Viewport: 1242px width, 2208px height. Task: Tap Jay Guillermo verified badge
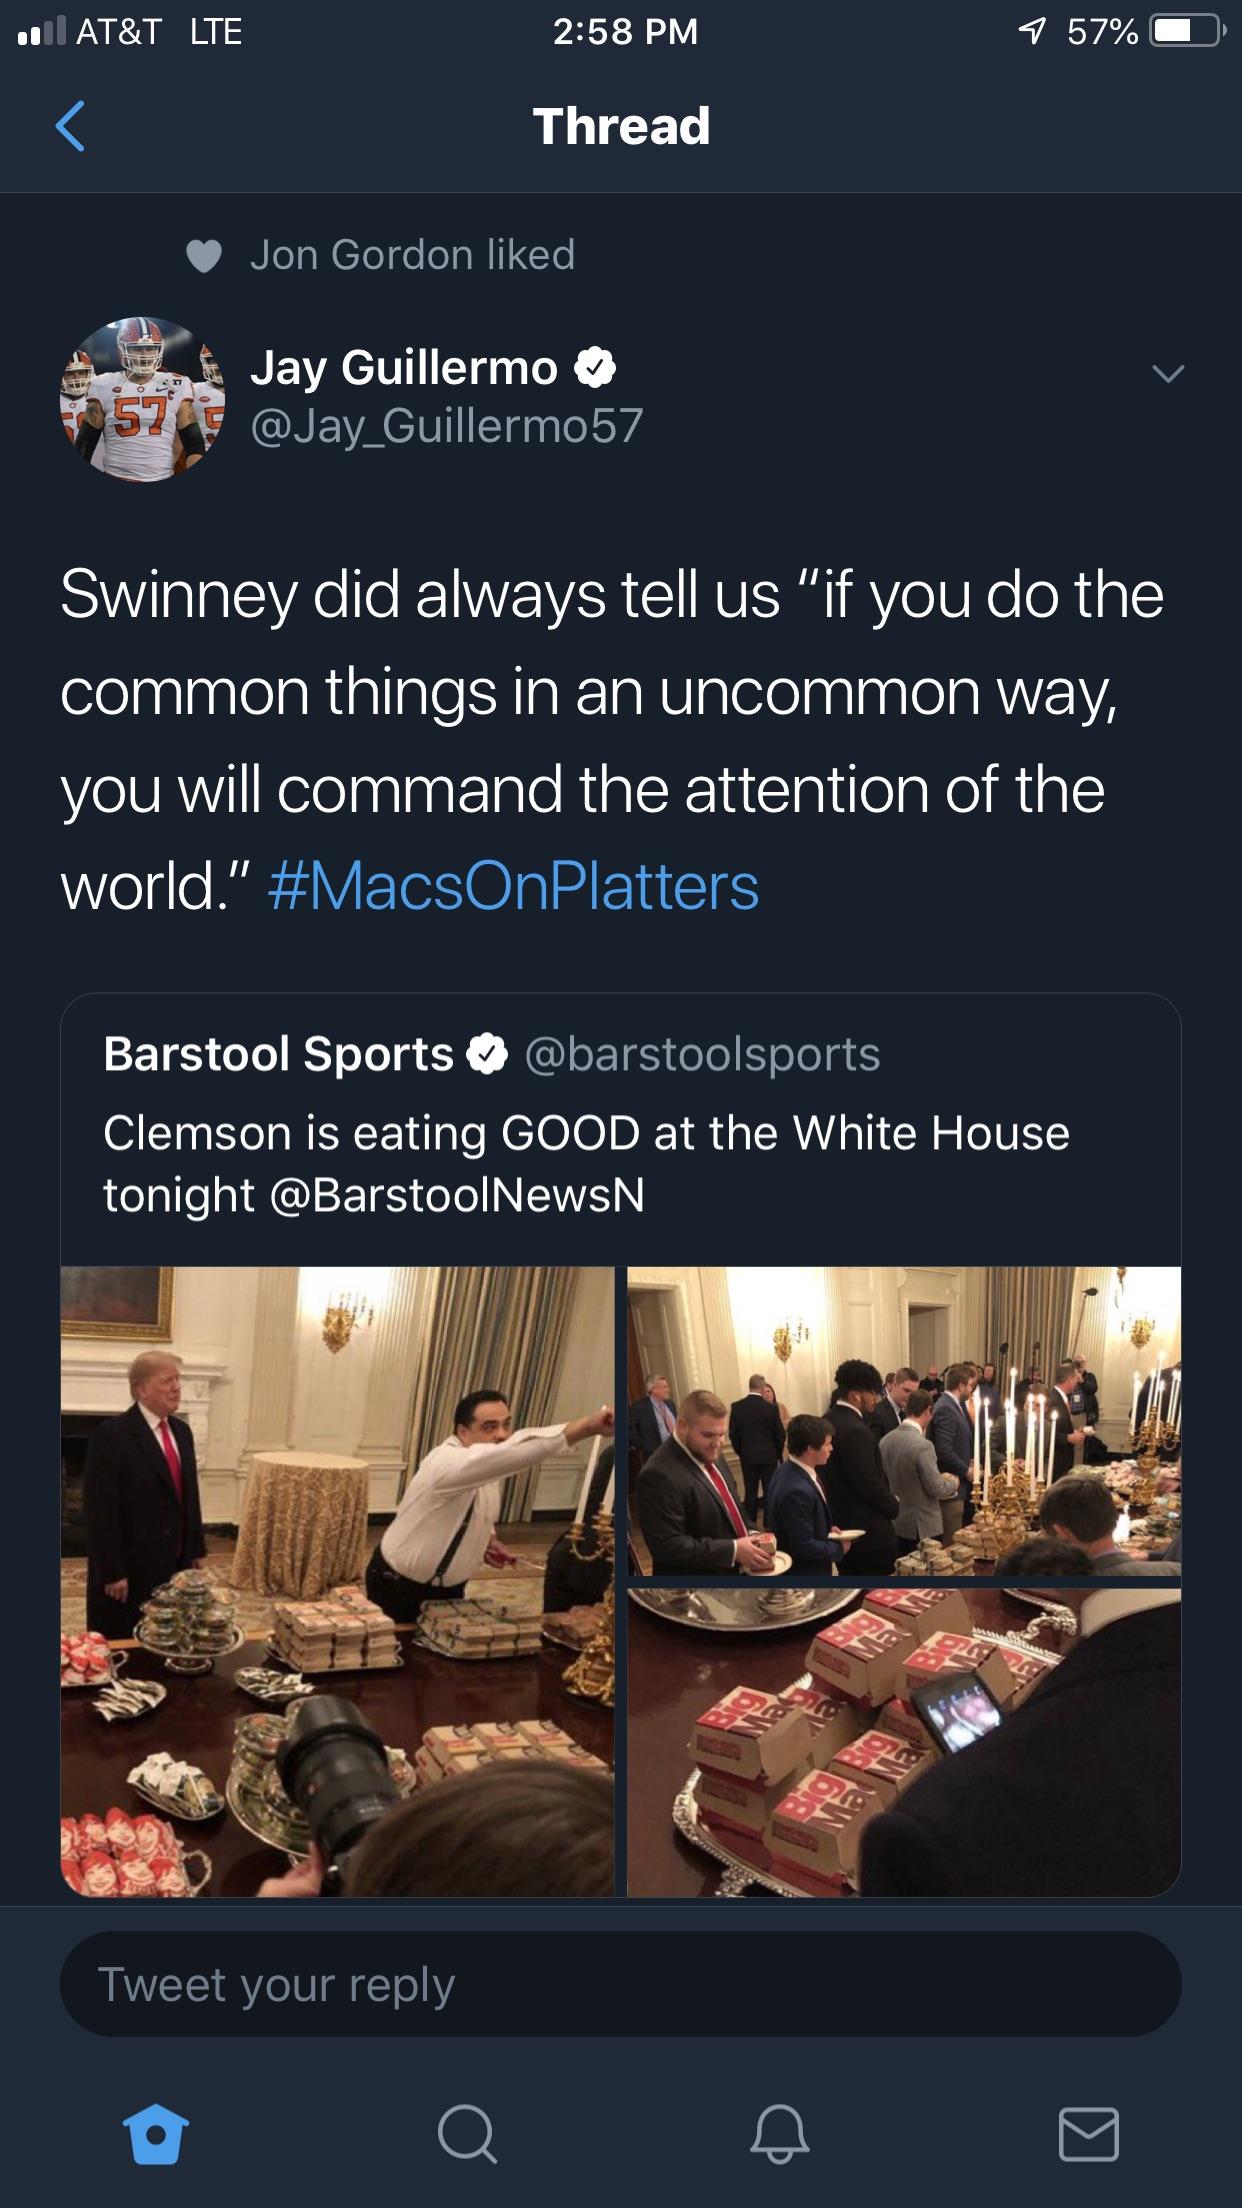tap(595, 368)
